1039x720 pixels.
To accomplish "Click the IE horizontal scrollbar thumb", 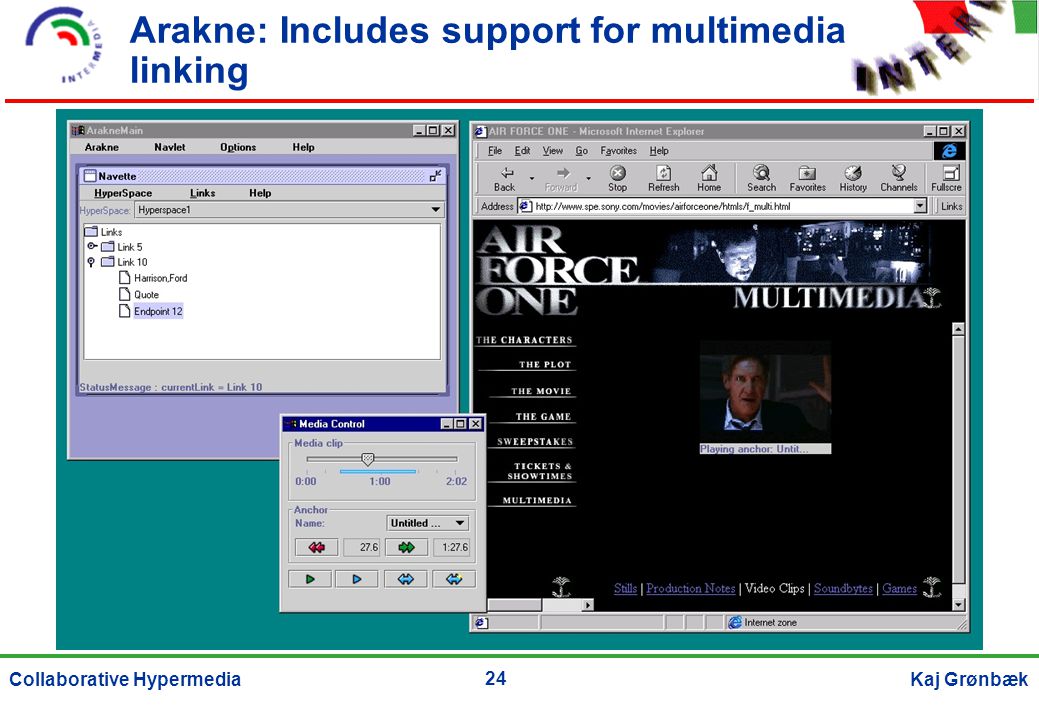I will [514, 605].
